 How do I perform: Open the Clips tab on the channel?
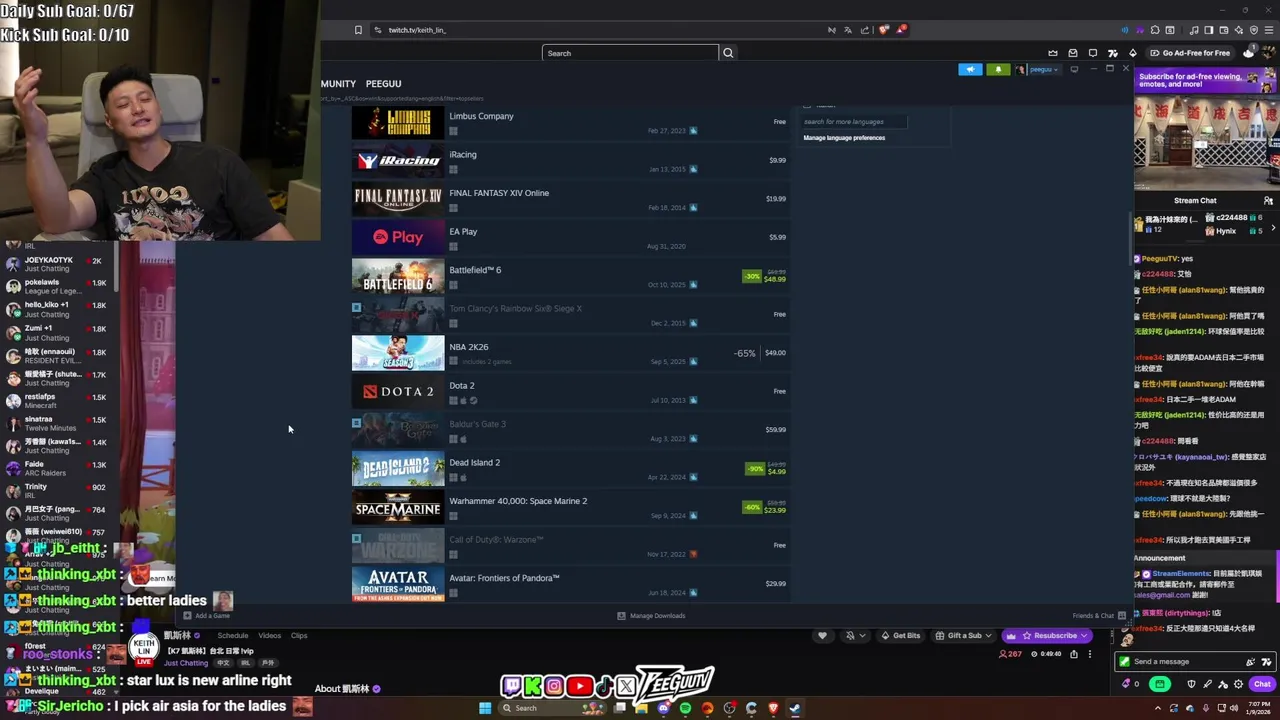click(299, 635)
